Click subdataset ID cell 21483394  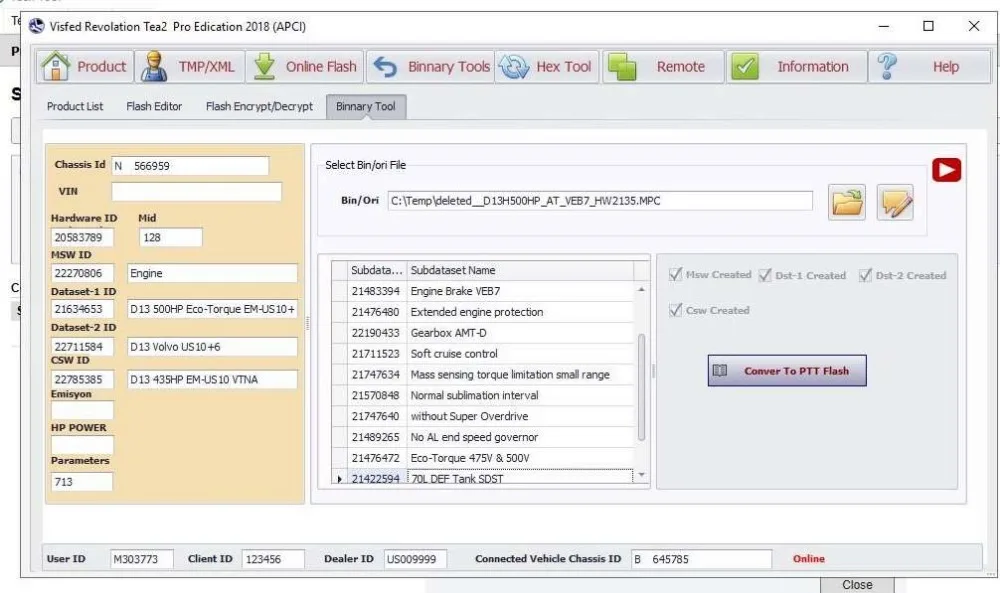(x=376, y=291)
